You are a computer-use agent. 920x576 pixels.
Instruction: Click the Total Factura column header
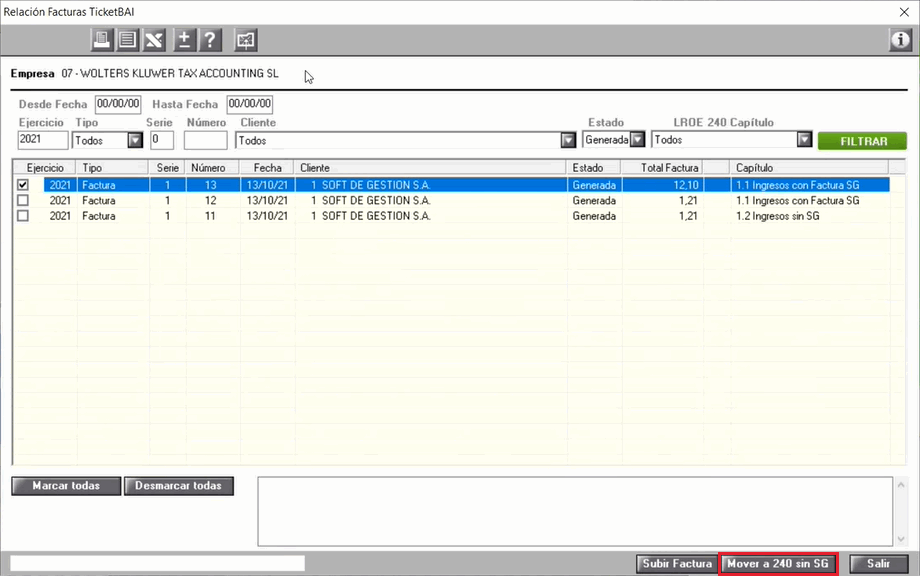[662, 168]
